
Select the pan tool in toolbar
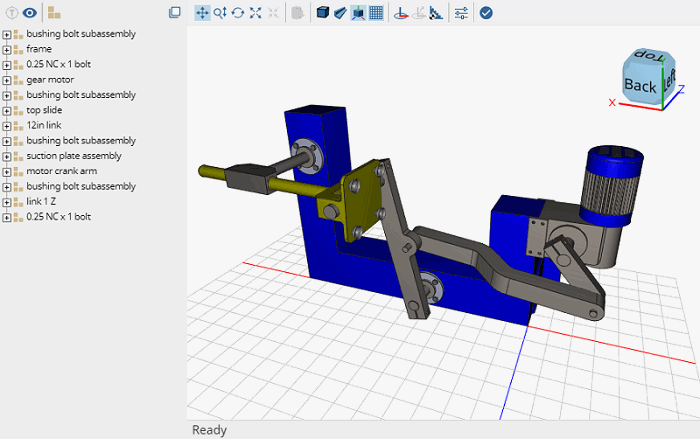pyautogui.click(x=202, y=13)
